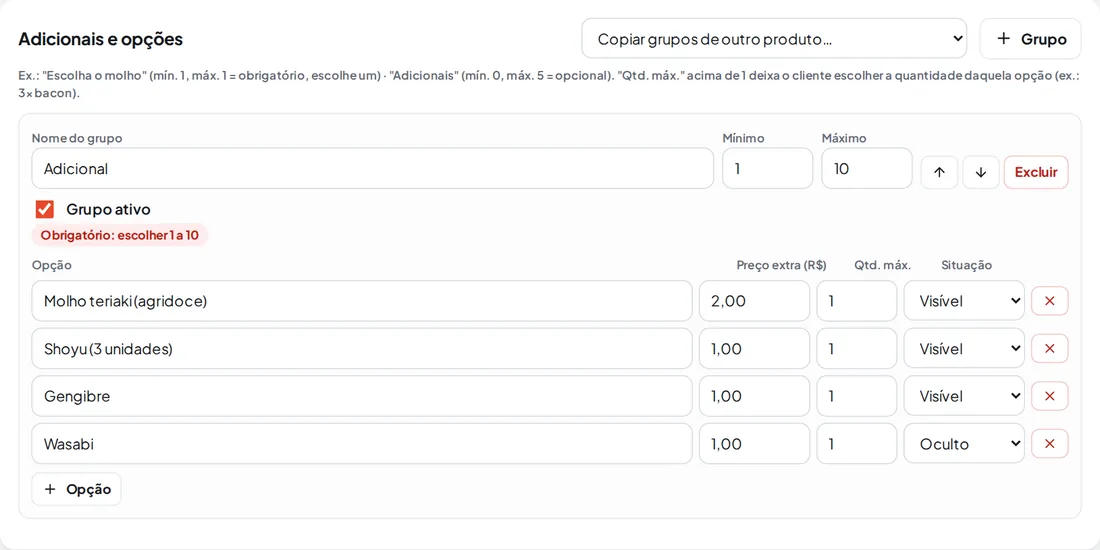This screenshot has height=550, width=1100.
Task: Edit the Gengibre option name field
Action: click(x=362, y=396)
